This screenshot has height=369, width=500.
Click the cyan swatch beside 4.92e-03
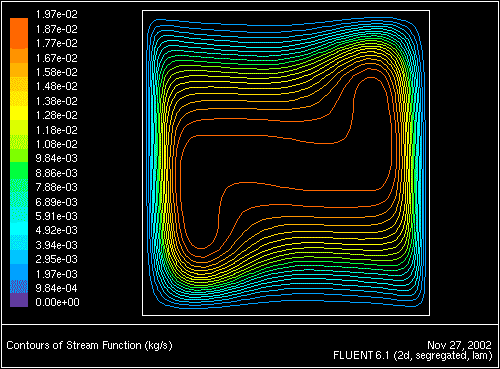[x=19, y=229]
